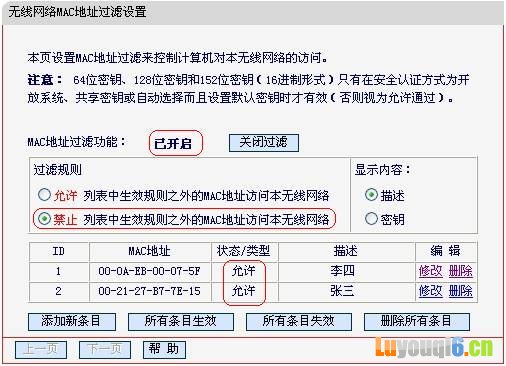506x366 pixels.
Task: Open 修改 link for entry 张三
Action: tap(430, 291)
